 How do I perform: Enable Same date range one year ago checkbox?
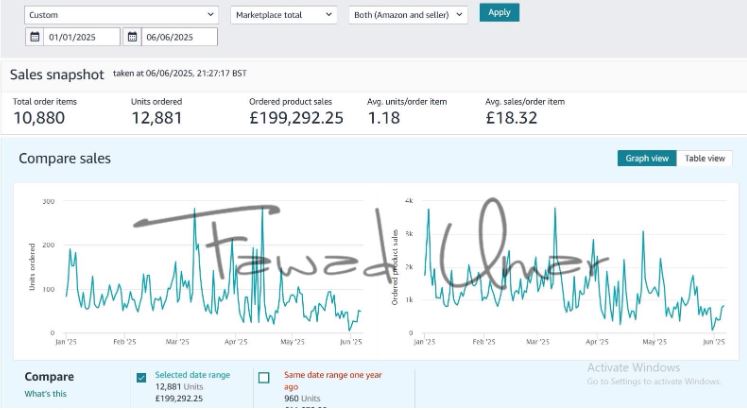tap(264, 377)
